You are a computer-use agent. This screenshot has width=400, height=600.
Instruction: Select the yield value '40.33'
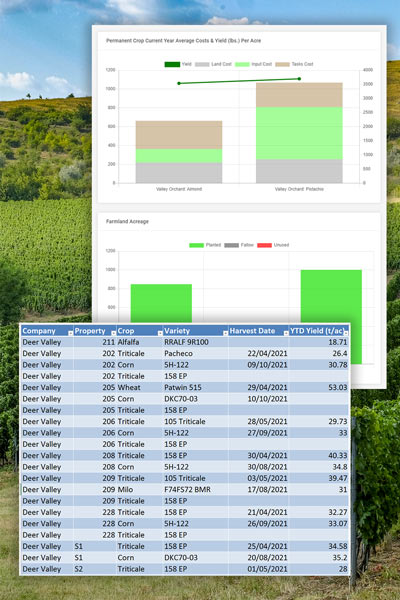click(x=319, y=456)
